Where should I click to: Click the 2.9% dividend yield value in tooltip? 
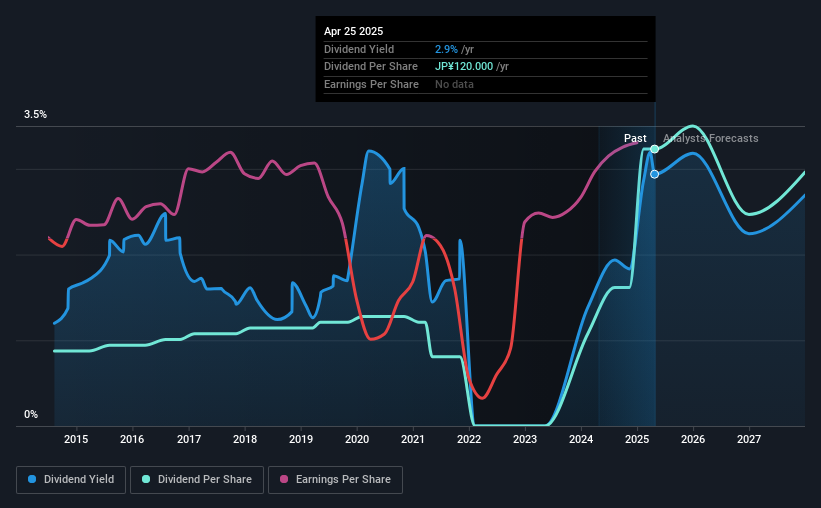tap(446, 49)
